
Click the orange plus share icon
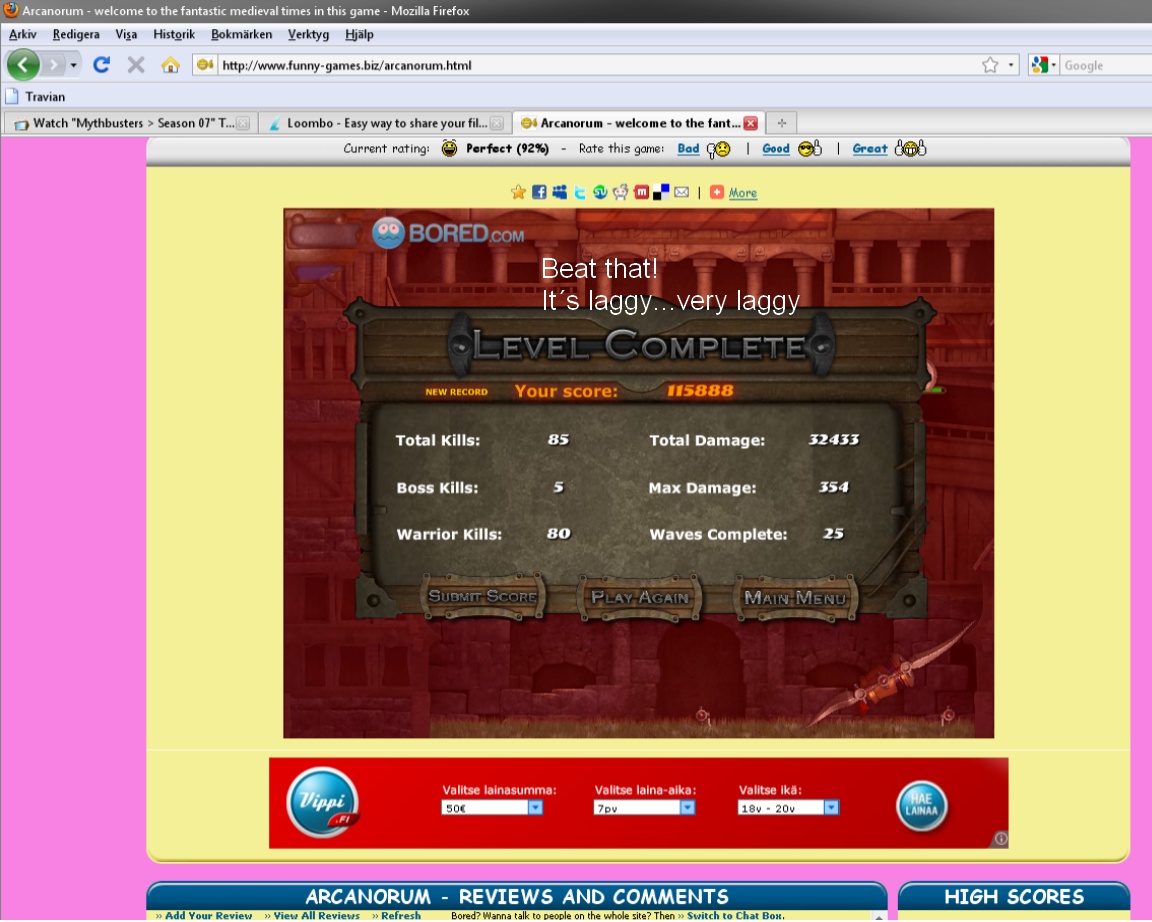click(717, 192)
